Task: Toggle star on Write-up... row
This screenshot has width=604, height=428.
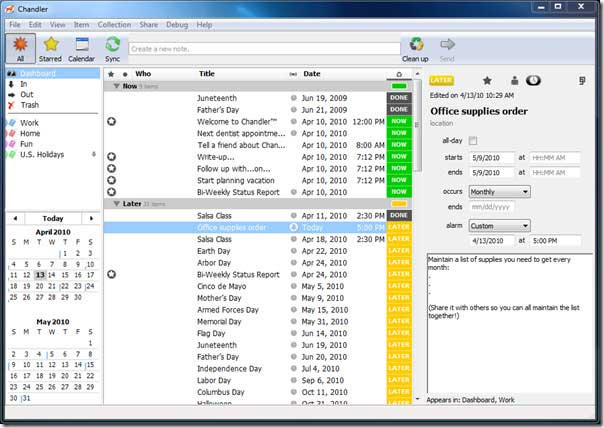Action: point(111,157)
